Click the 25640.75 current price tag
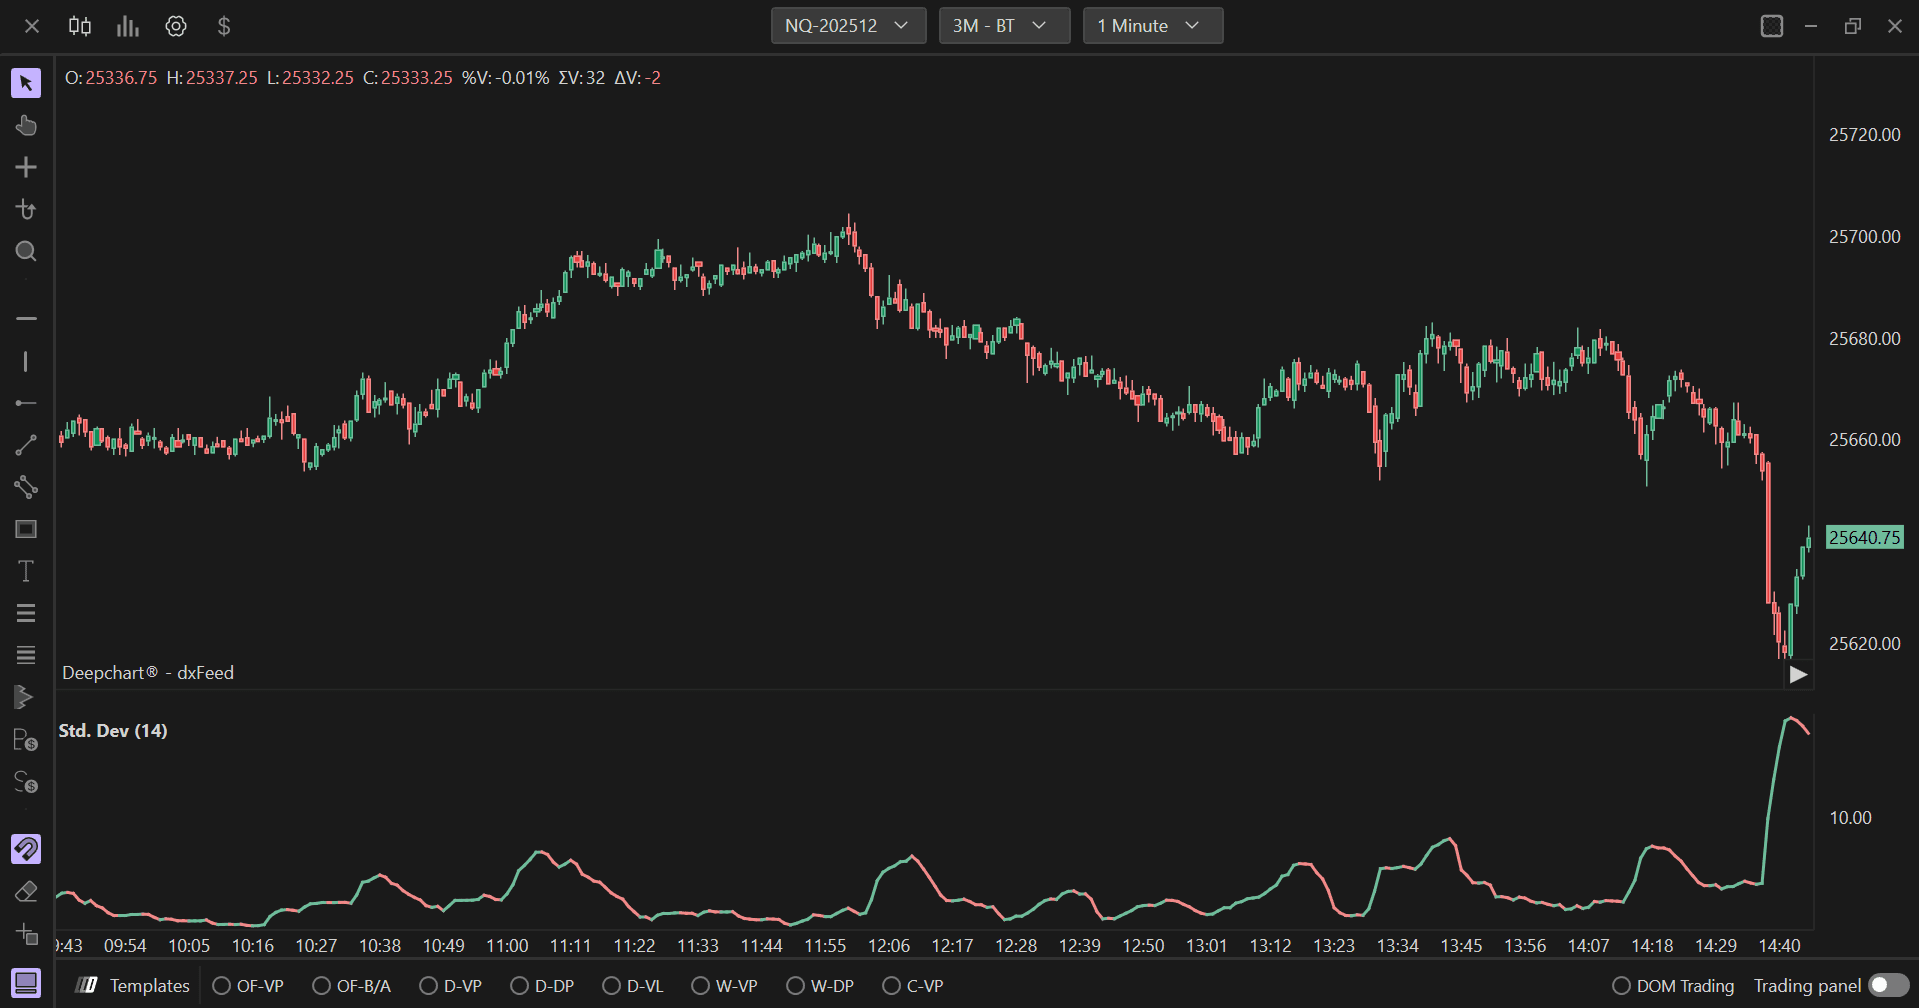 point(1865,537)
